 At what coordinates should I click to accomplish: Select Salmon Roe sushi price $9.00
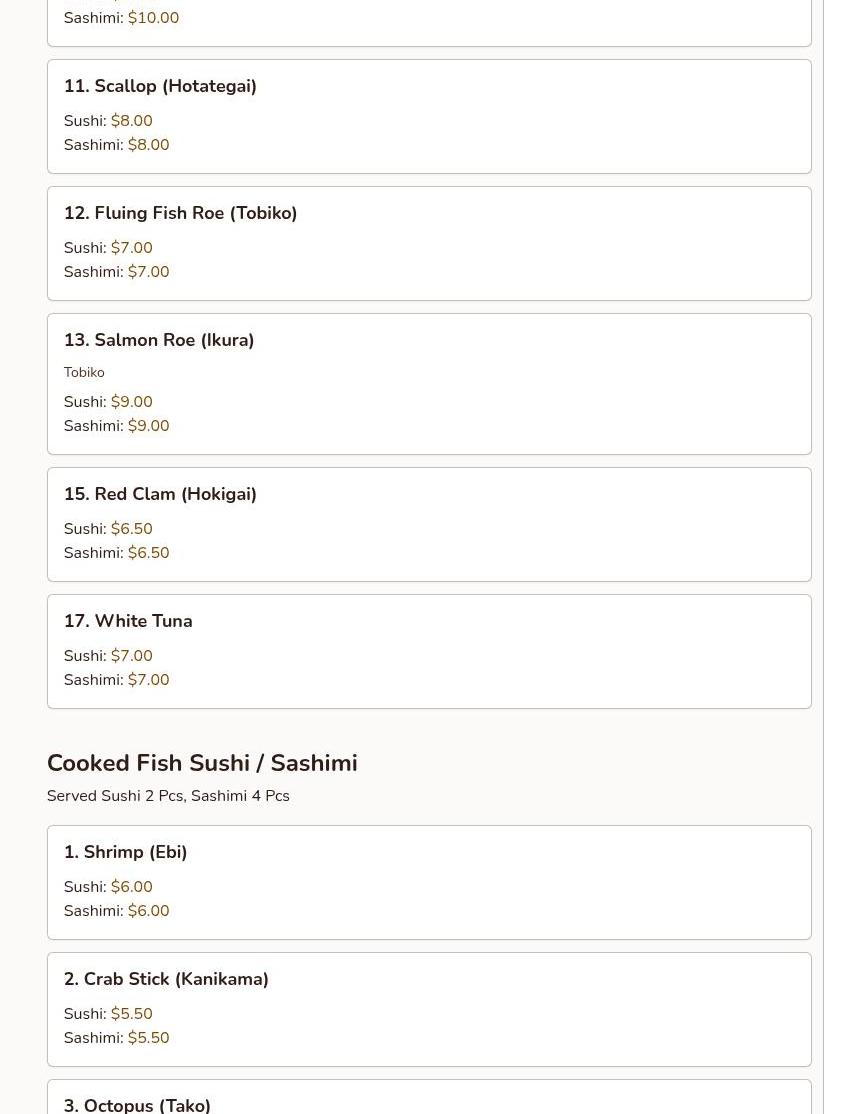[x=131, y=402]
